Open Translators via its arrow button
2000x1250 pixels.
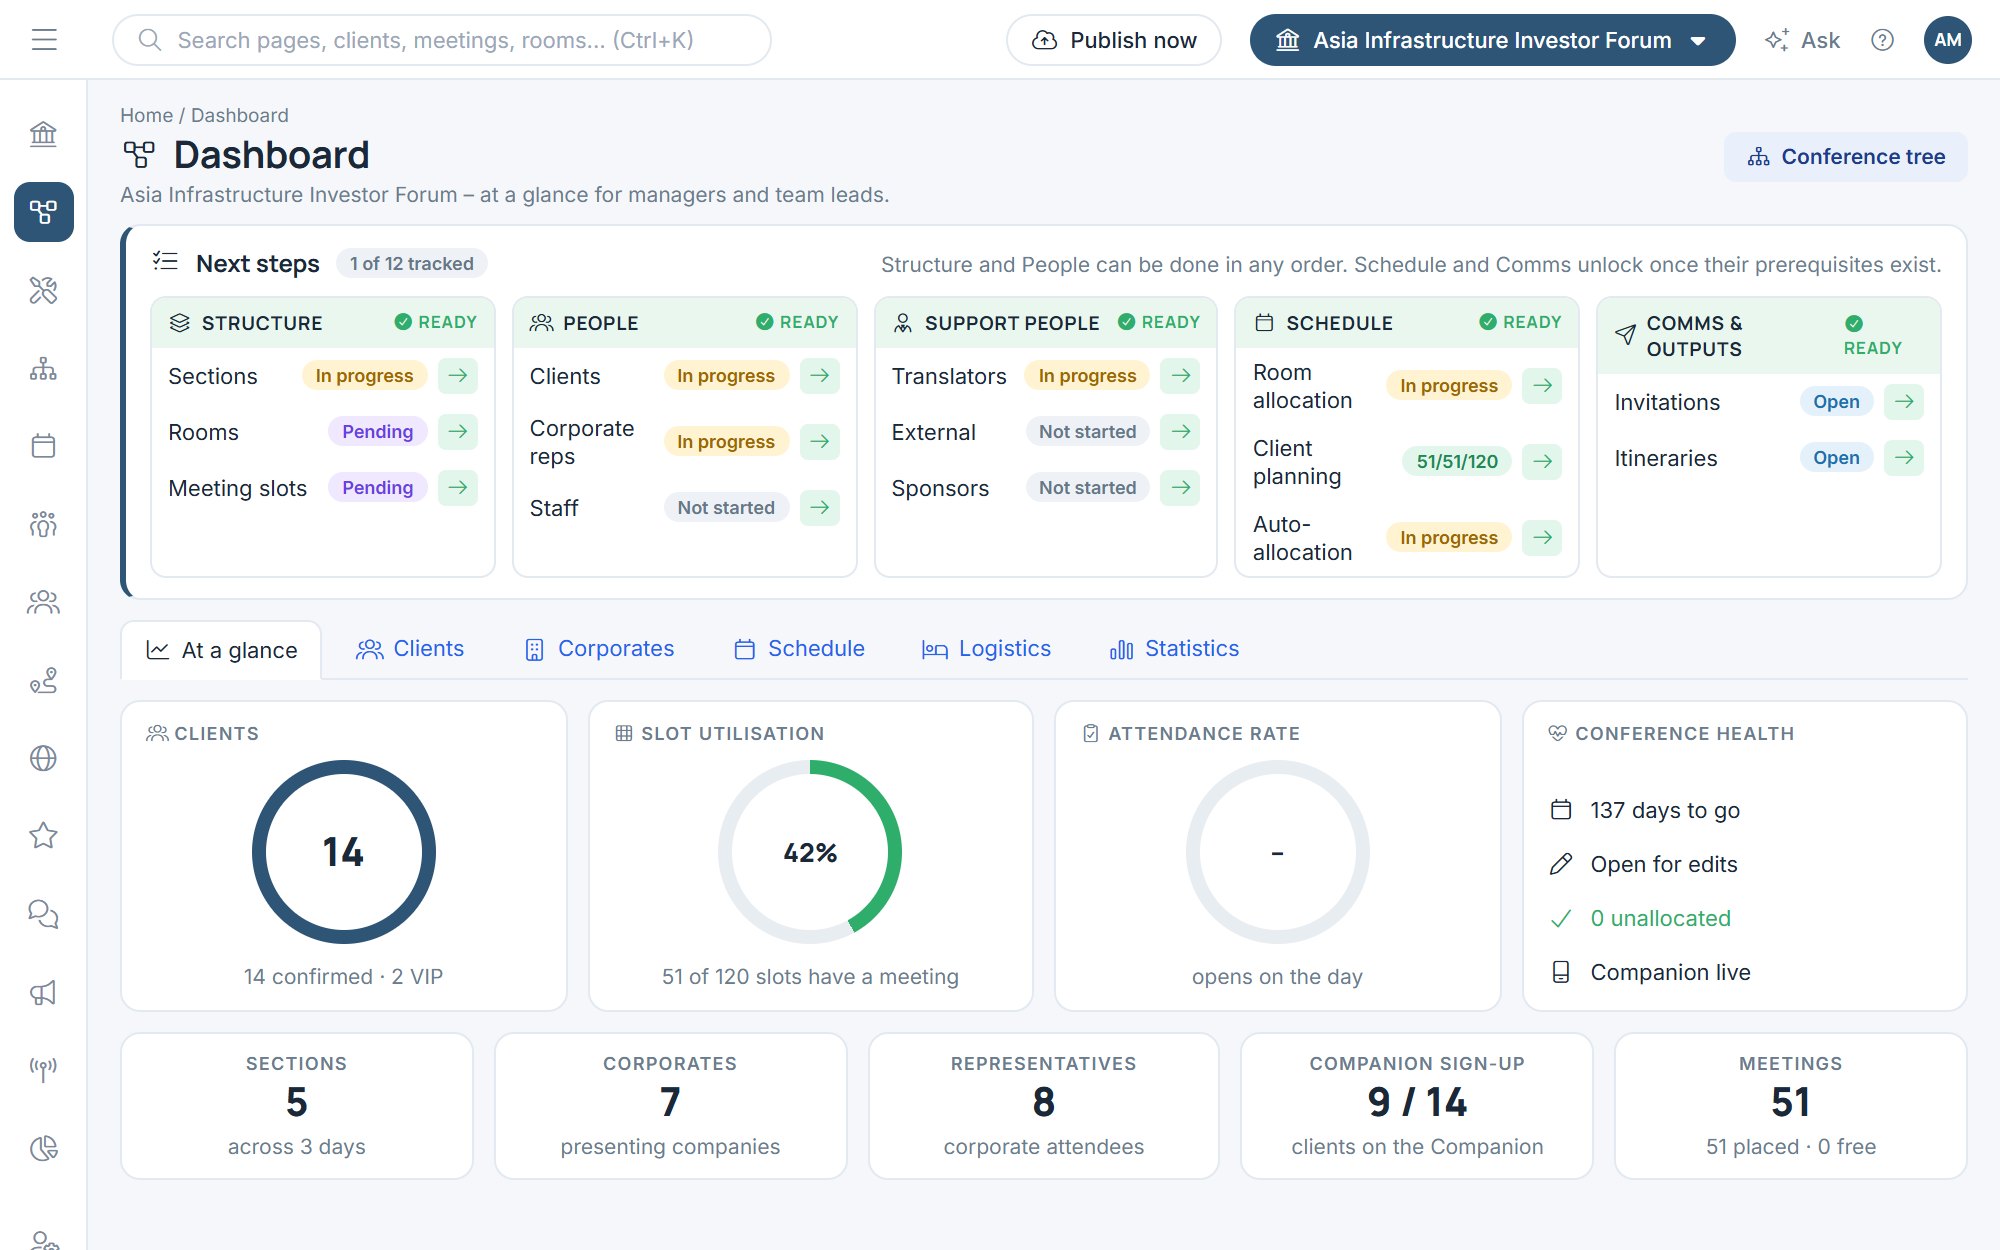[1181, 376]
